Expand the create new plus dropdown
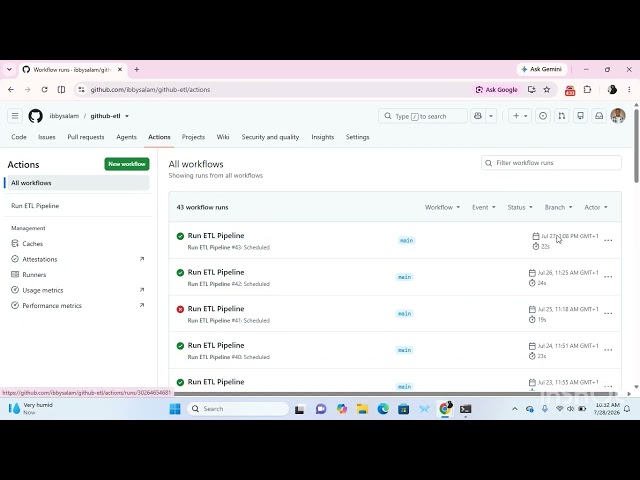This screenshot has height=480, width=640. (x=520, y=116)
